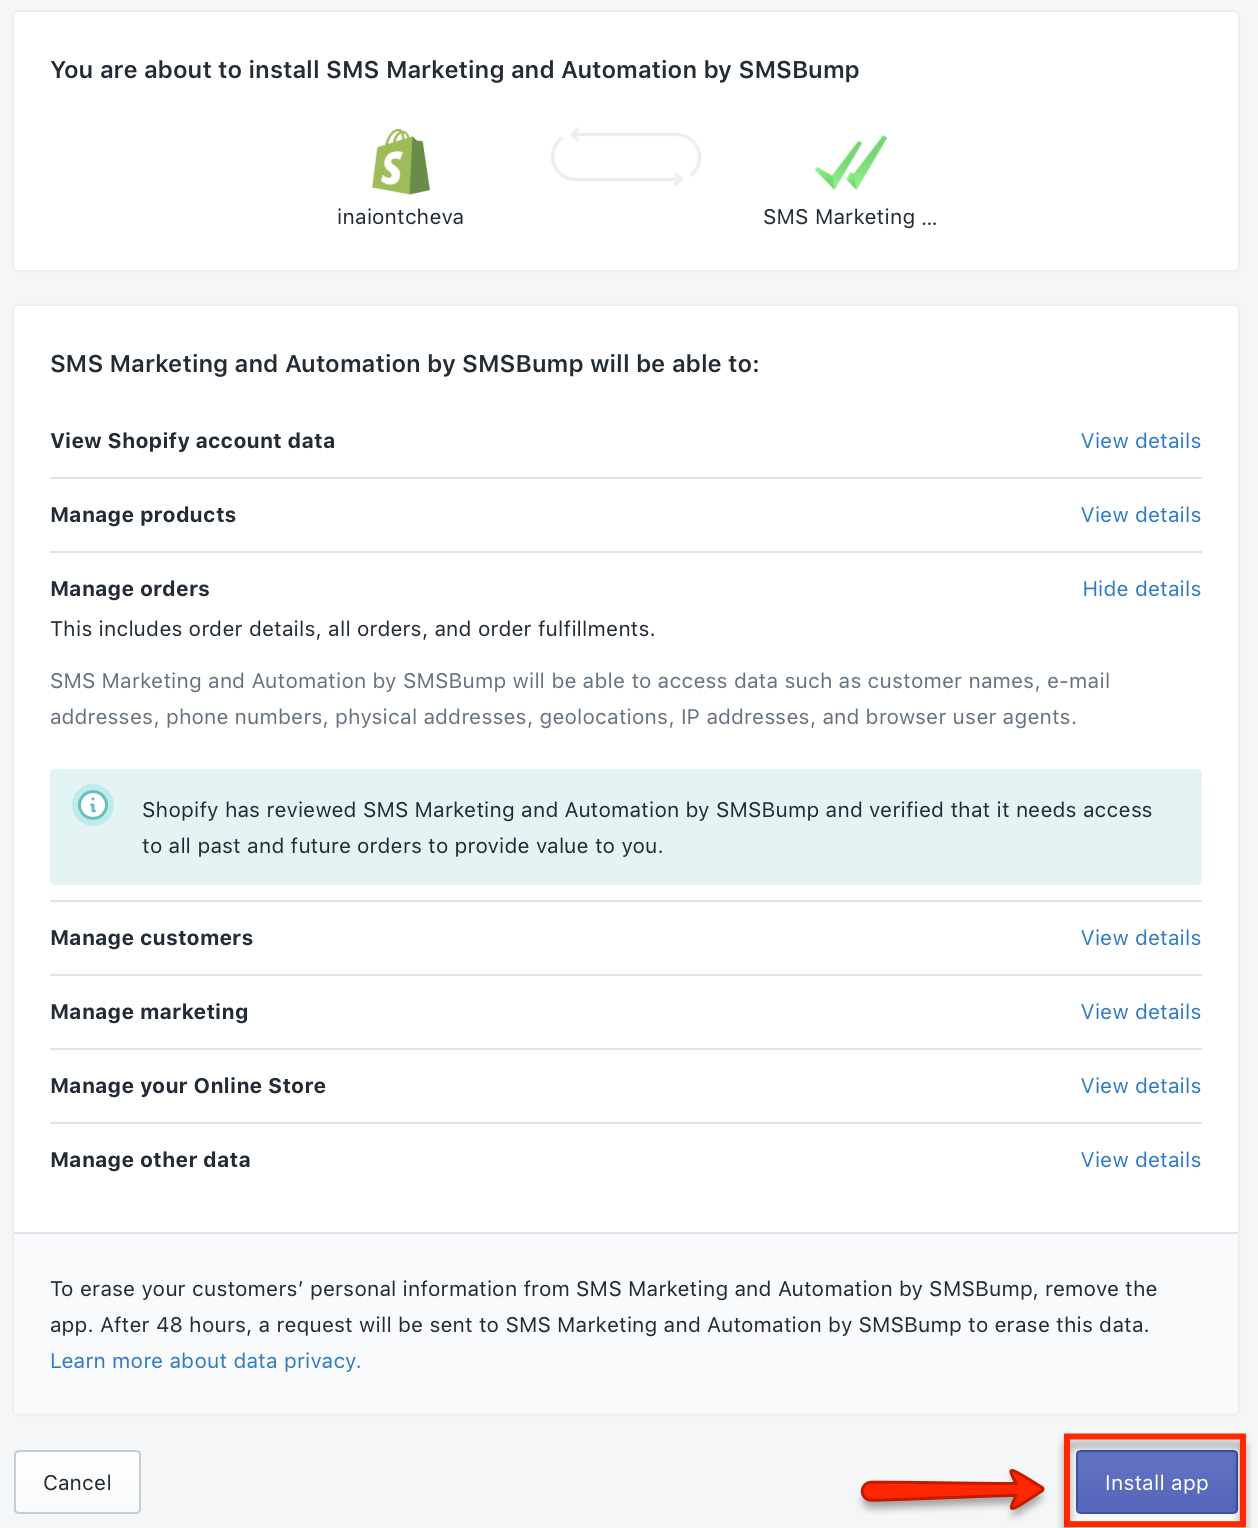Image resolution: width=1258 pixels, height=1528 pixels.
Task: Hide details for Manage orders
Action: tap(1141, 589)
